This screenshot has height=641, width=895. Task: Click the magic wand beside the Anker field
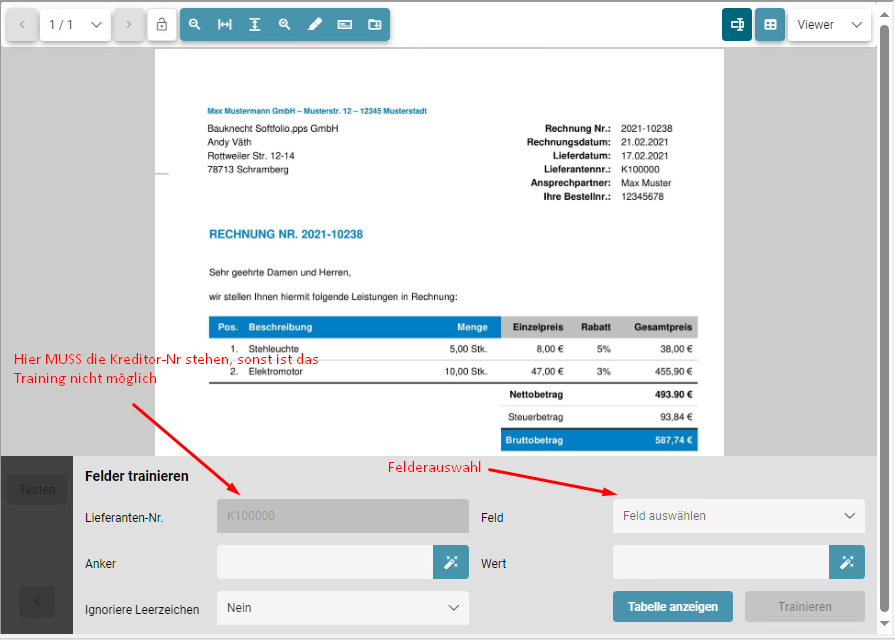451,563
